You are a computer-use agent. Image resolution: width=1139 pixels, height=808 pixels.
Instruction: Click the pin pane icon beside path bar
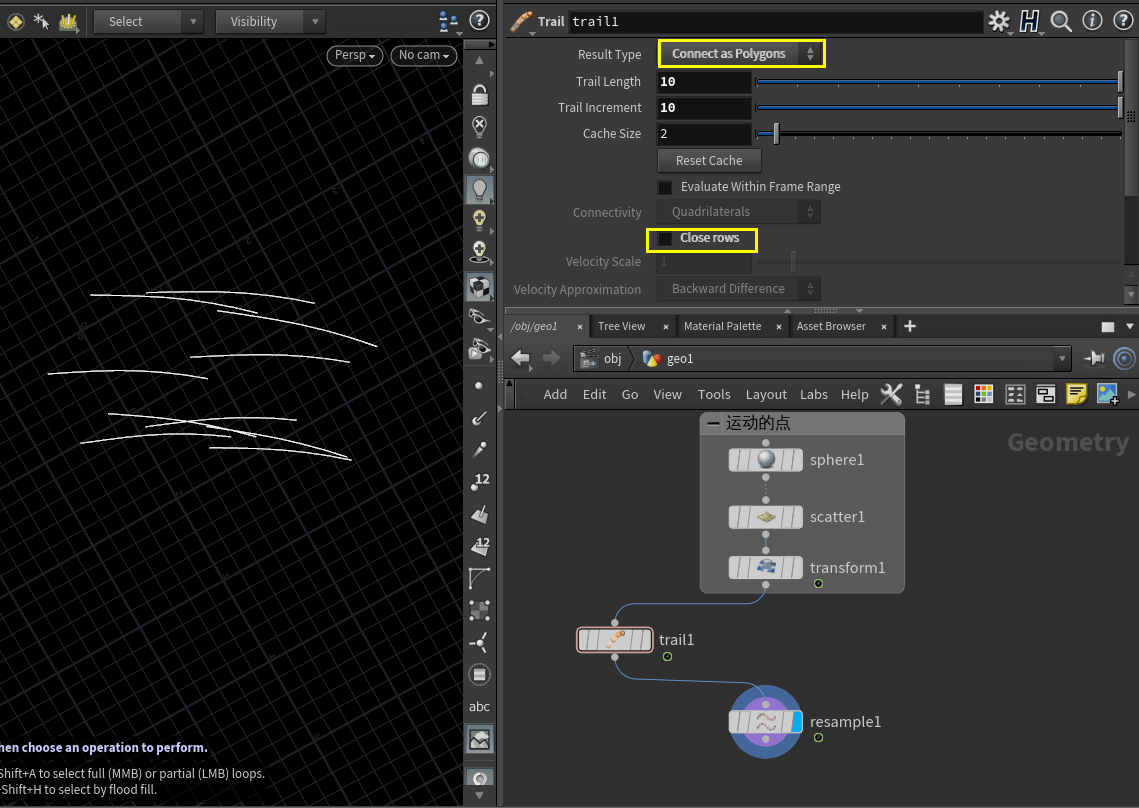(x=1094, y=358)
